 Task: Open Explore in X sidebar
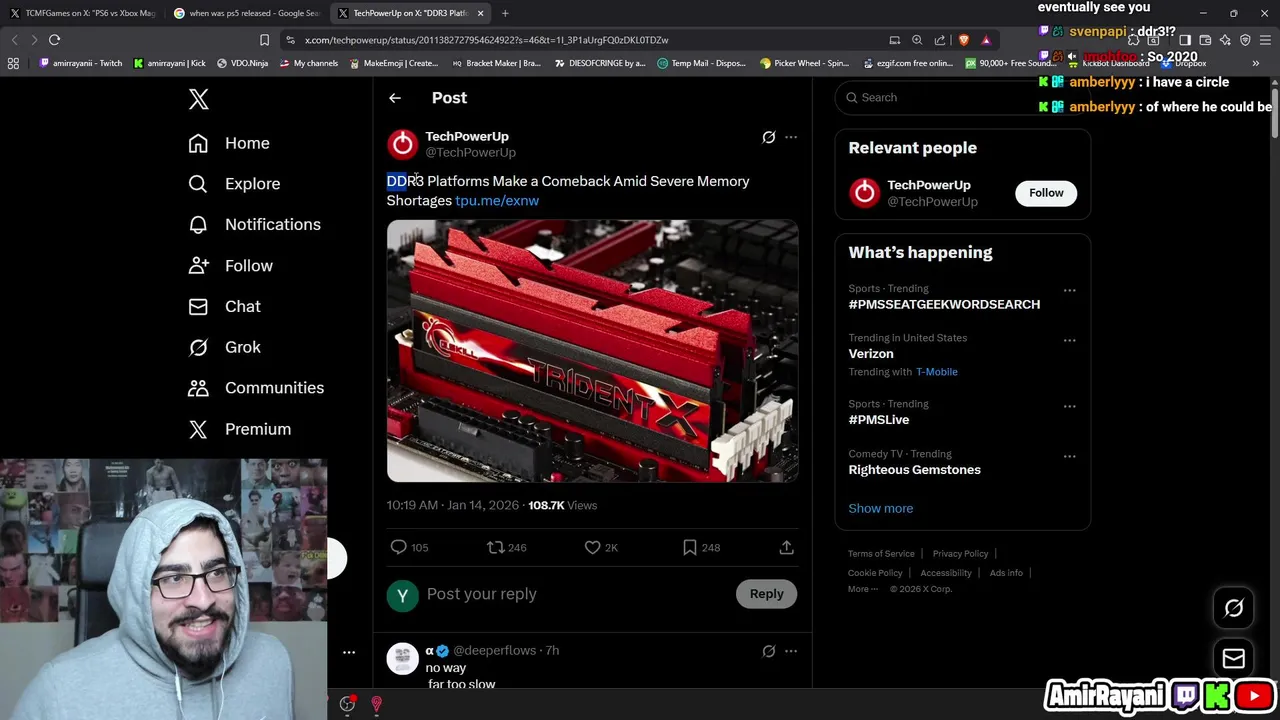point(234,184)
